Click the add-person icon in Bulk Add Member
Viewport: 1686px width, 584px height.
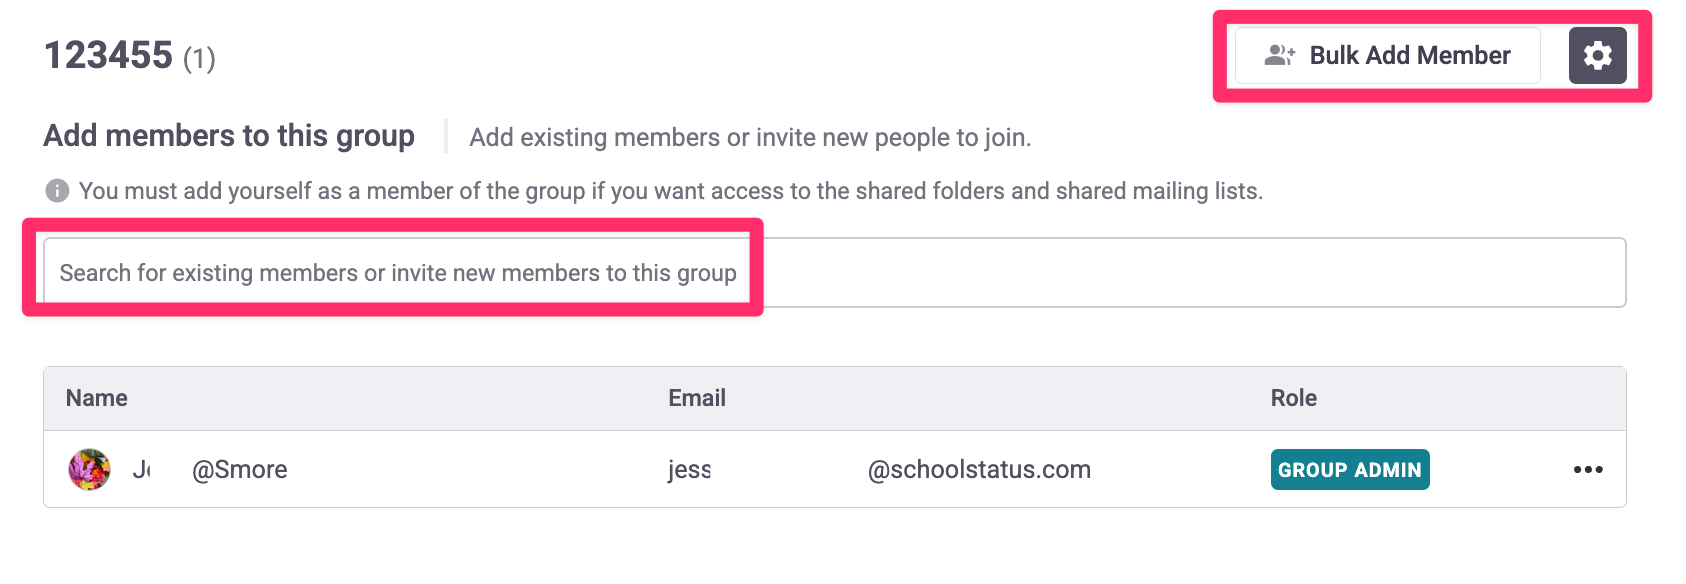pyautogui.click(x=1280, y=55)
